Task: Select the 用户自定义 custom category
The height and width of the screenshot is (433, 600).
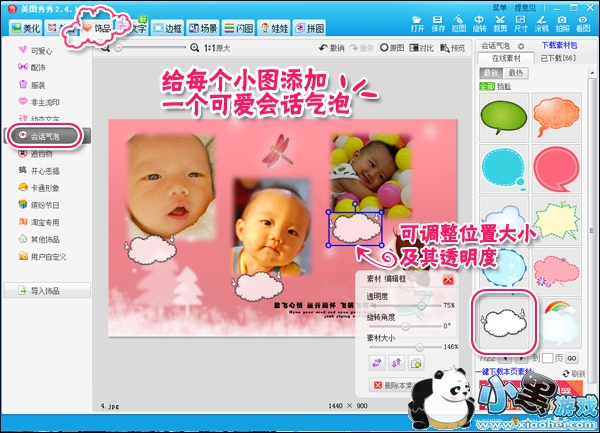Action: click(42, 257)
